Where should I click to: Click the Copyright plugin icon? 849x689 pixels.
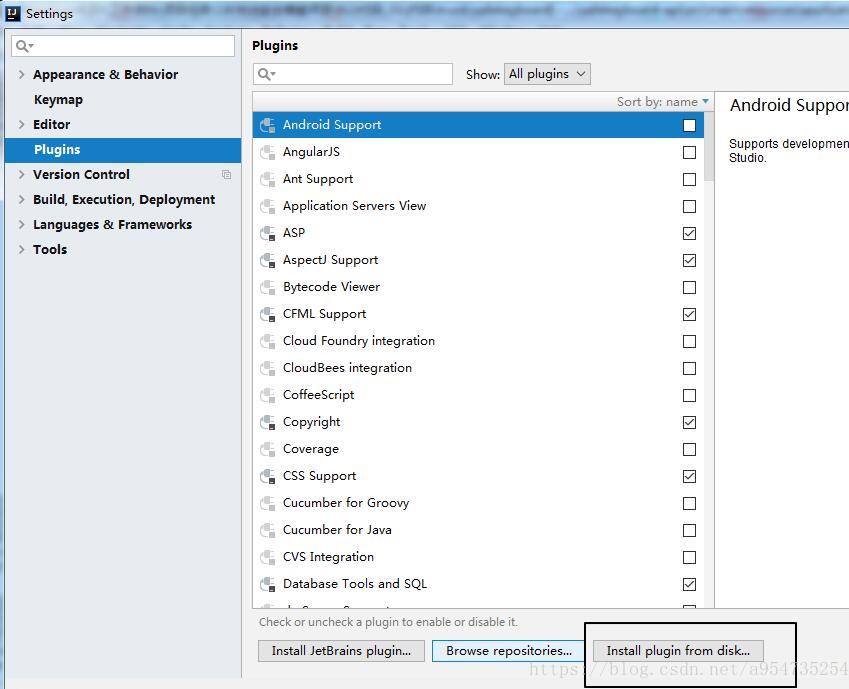267,422
